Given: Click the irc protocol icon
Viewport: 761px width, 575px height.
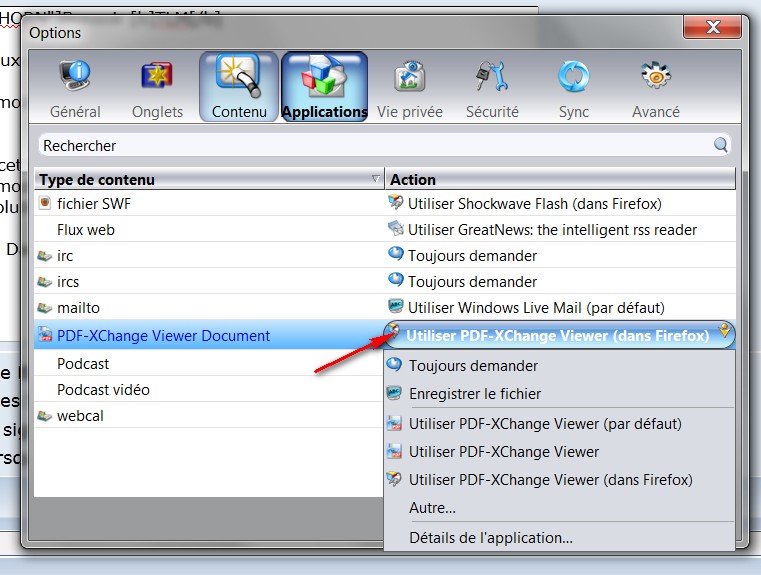Looking at the screenshot, I should (45, 255).
